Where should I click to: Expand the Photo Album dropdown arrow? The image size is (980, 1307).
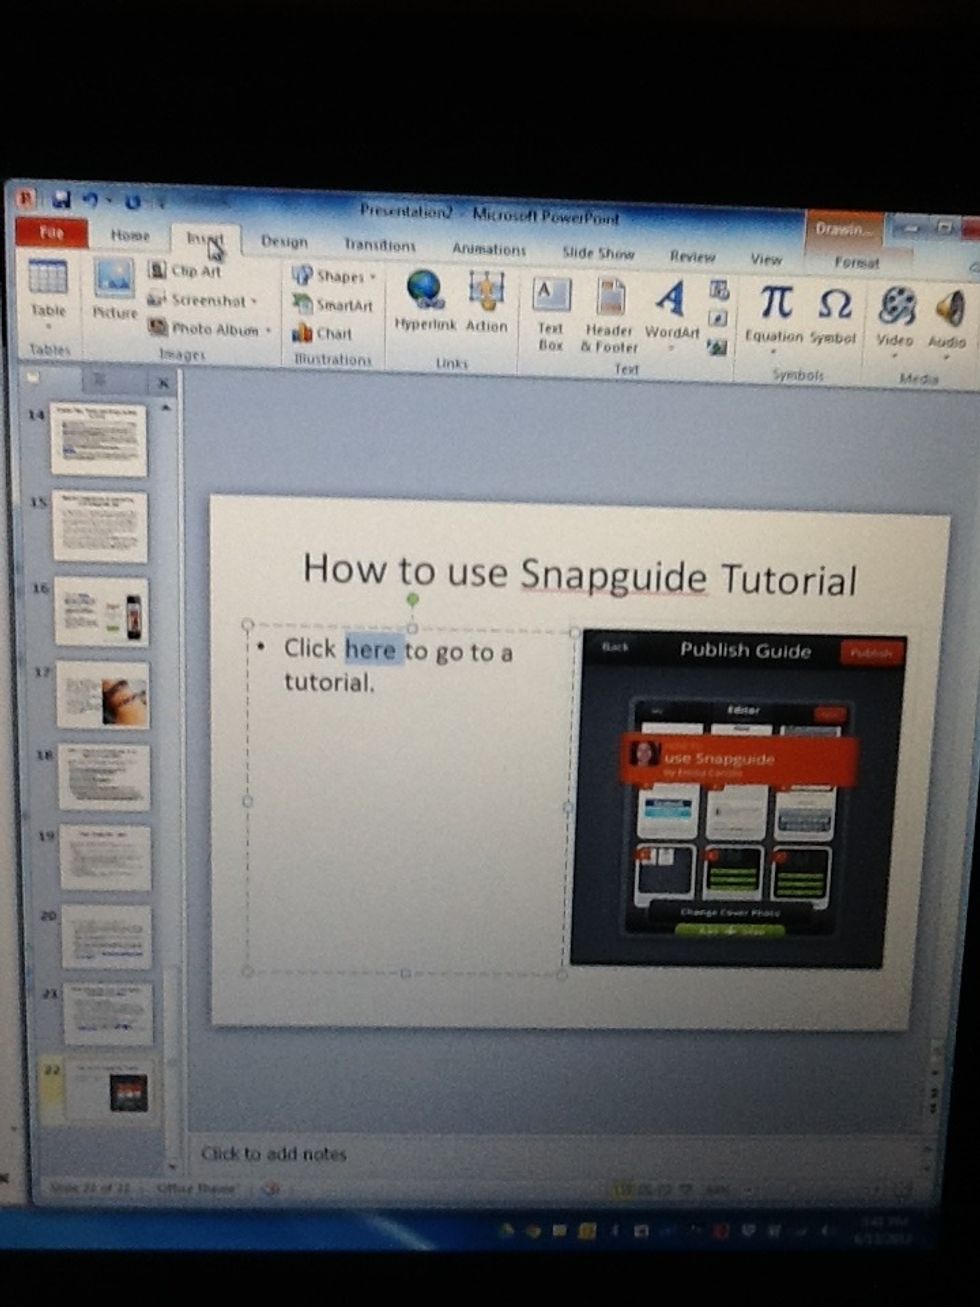pos(269,331)
